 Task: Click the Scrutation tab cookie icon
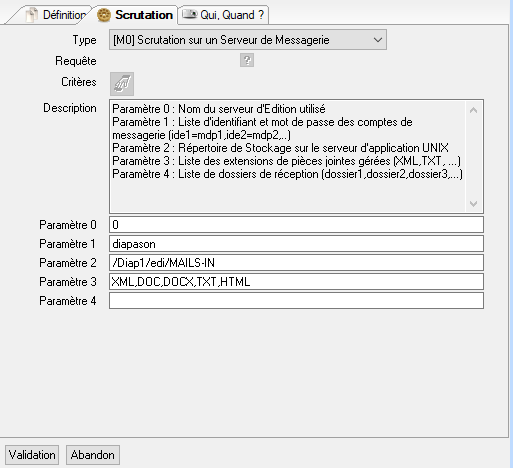pos(104,15)
